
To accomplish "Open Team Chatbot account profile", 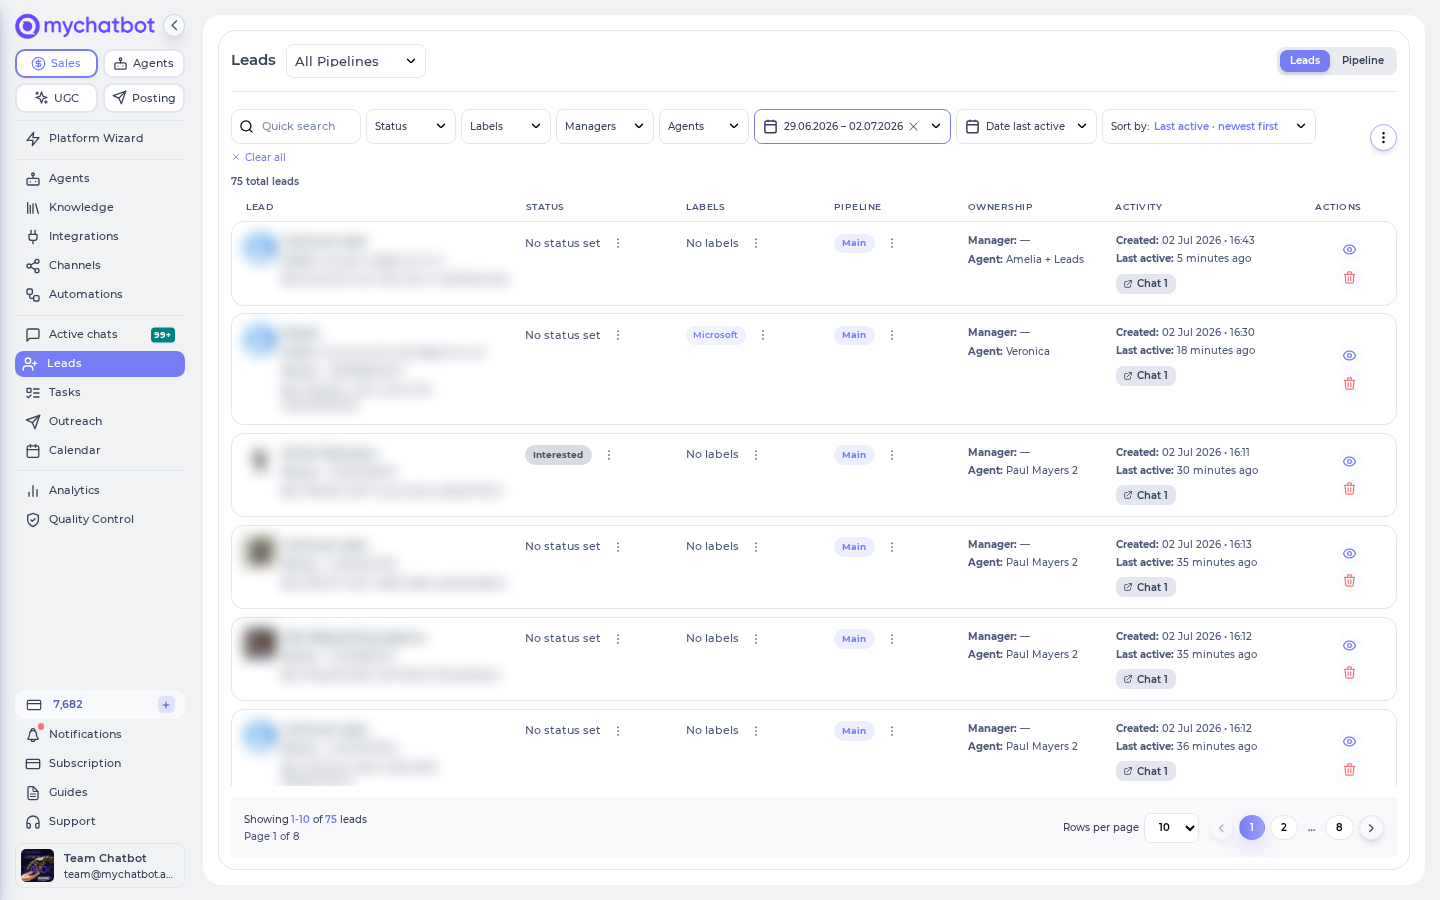I will 100,866.
